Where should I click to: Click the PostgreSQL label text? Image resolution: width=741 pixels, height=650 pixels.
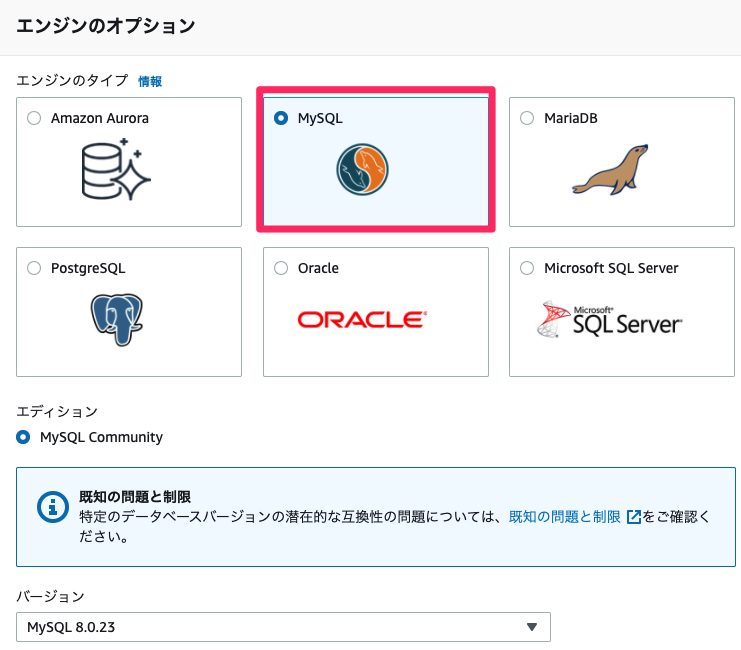coord(88,268)
